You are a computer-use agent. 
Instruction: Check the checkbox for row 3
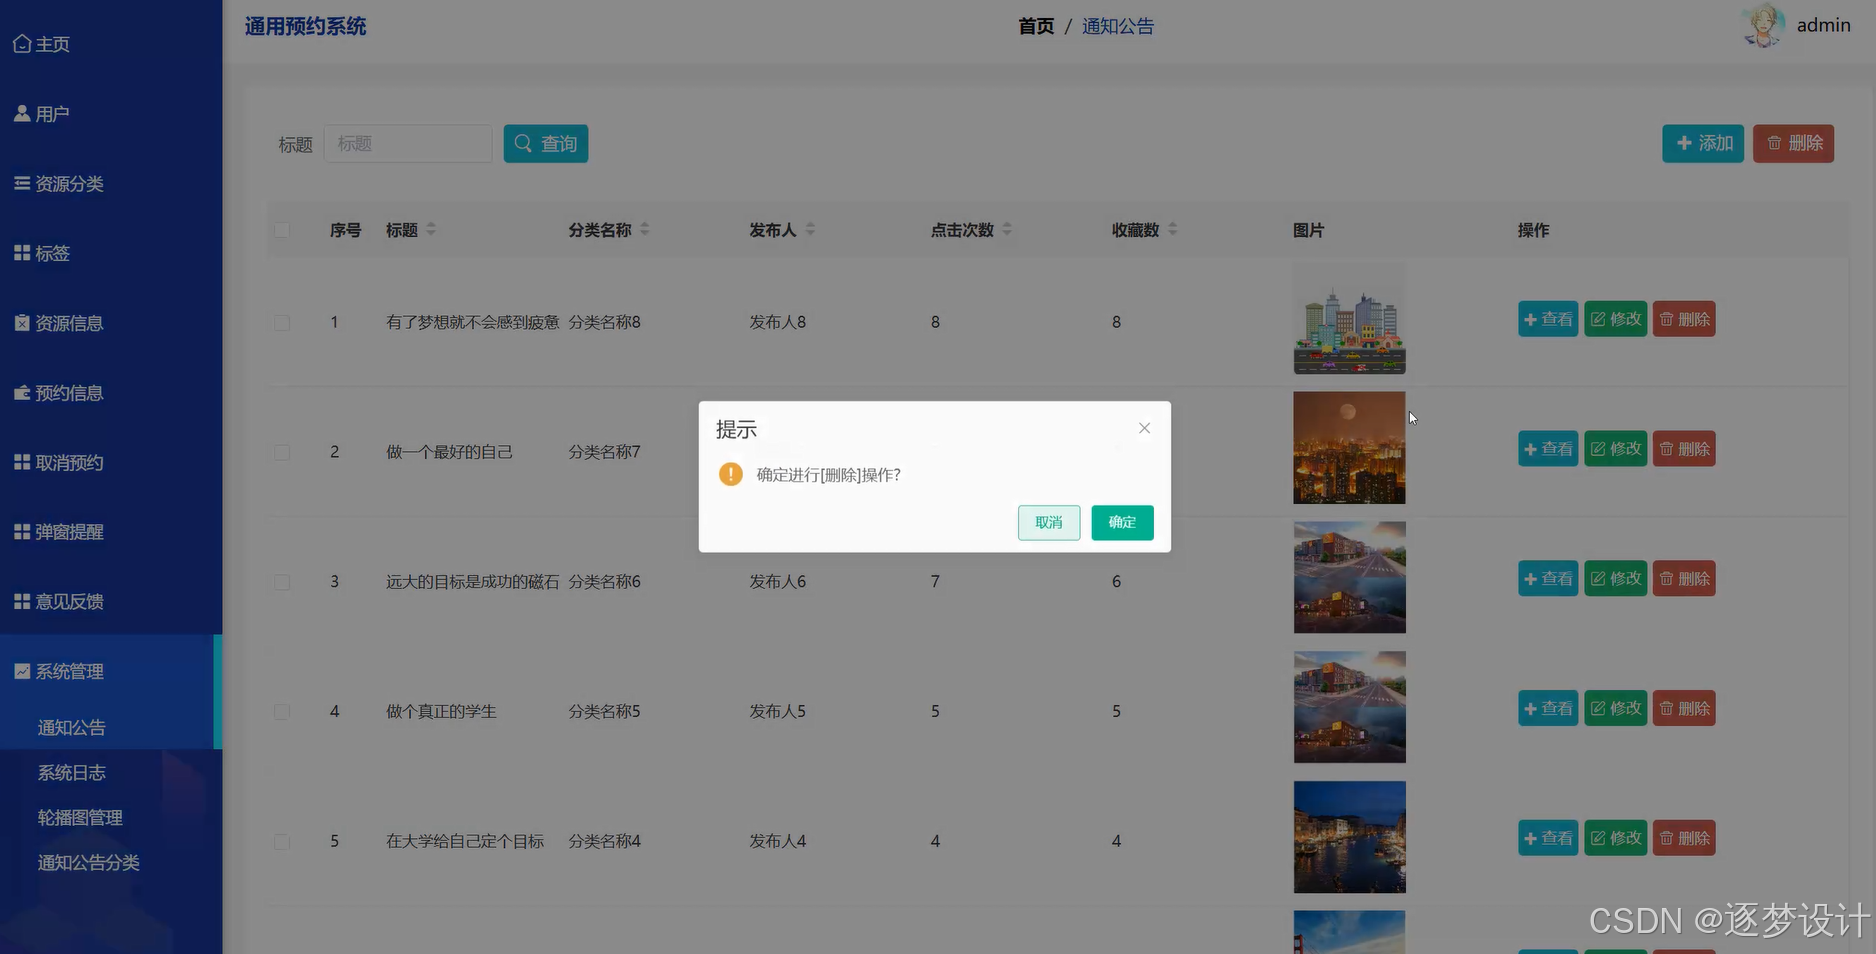(x=282, y=582)
